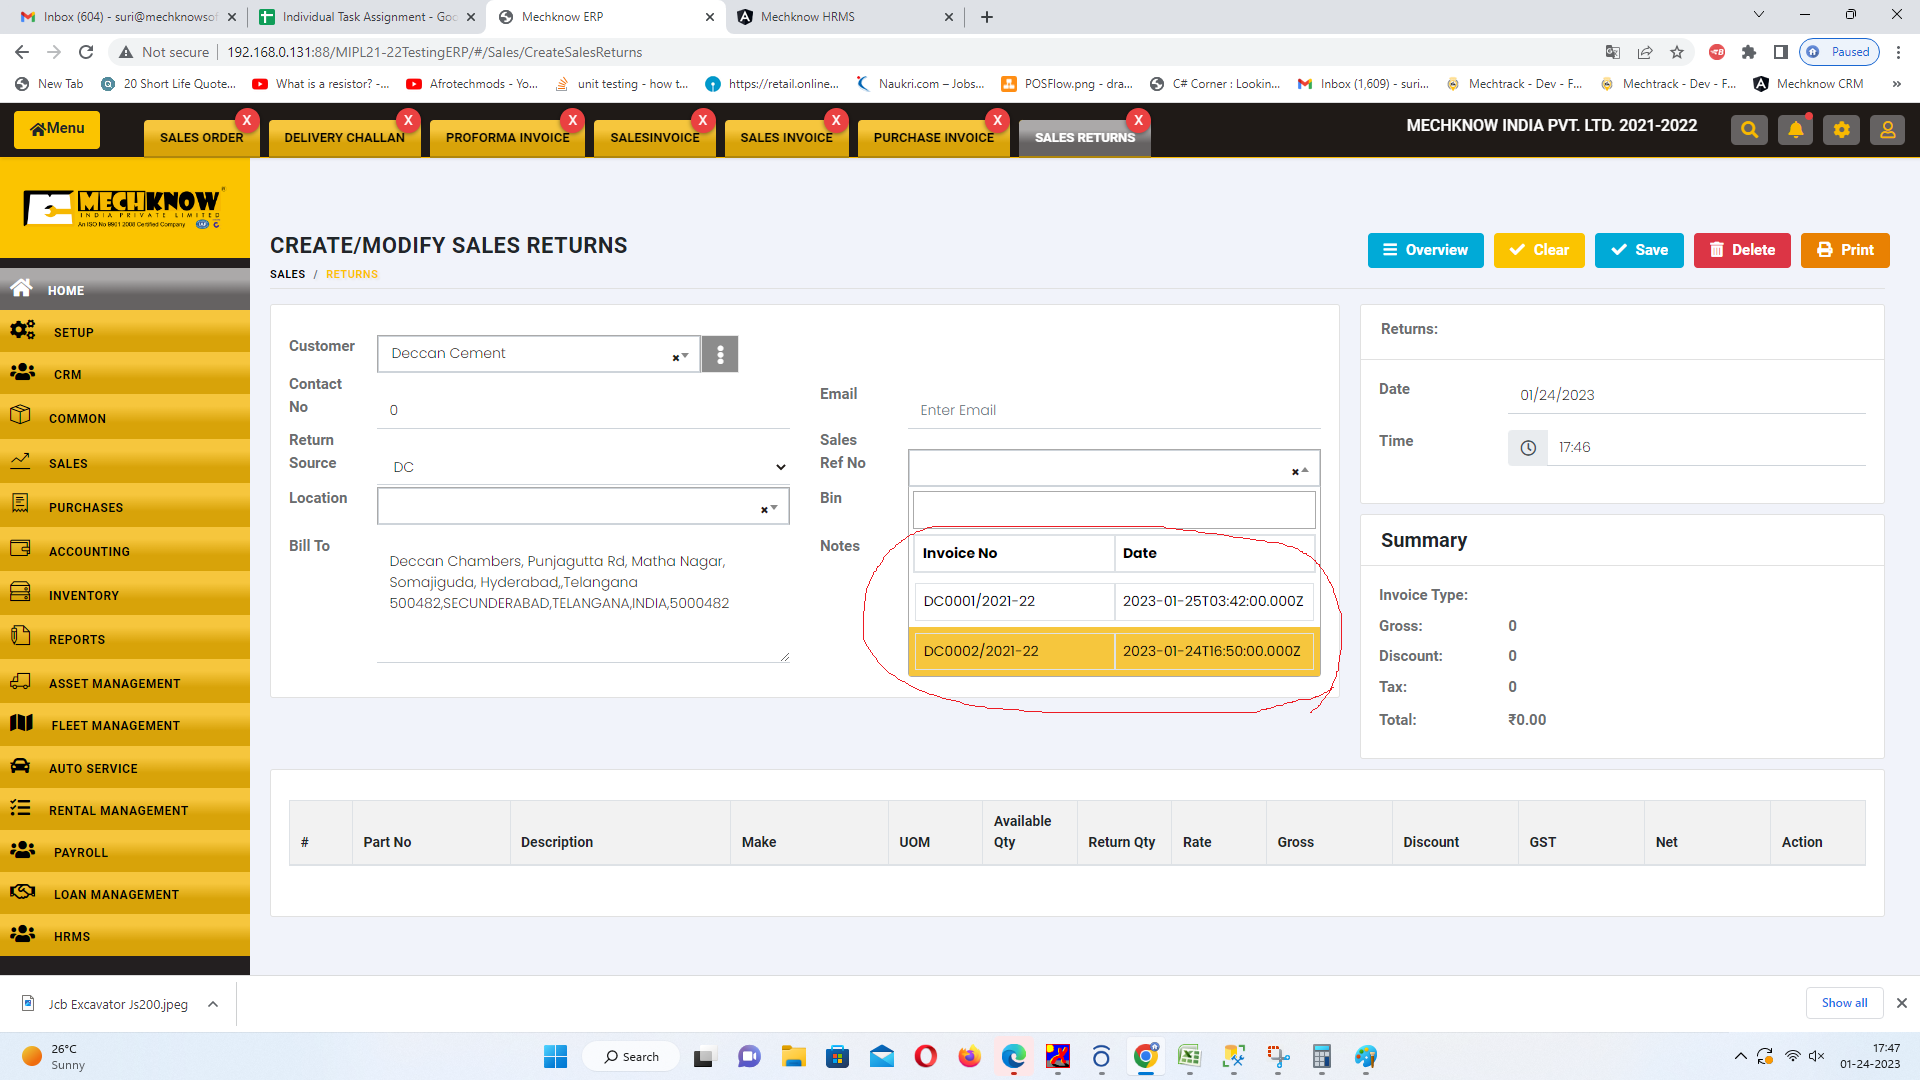Click the settings gear icon in header
This screenshot has width=1920, height=1080.
(x=1841, y=130)
